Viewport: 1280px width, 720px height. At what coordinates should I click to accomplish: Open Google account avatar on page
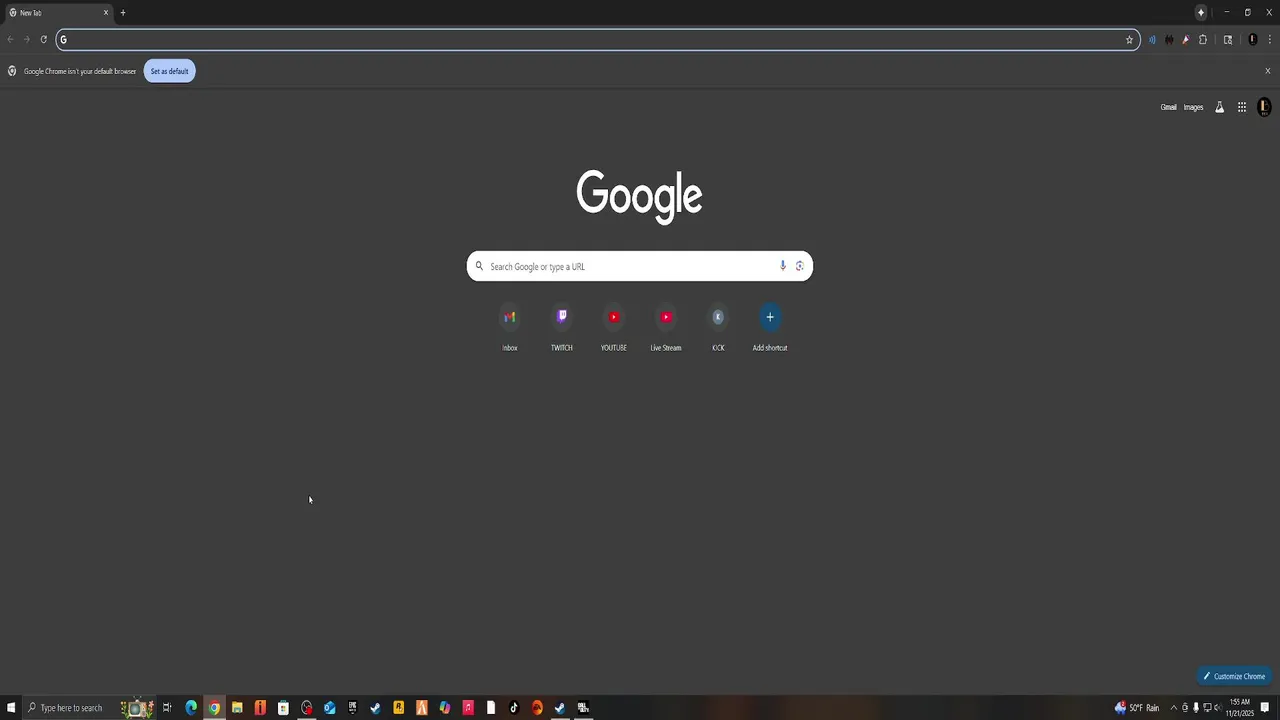[1264, 107]
